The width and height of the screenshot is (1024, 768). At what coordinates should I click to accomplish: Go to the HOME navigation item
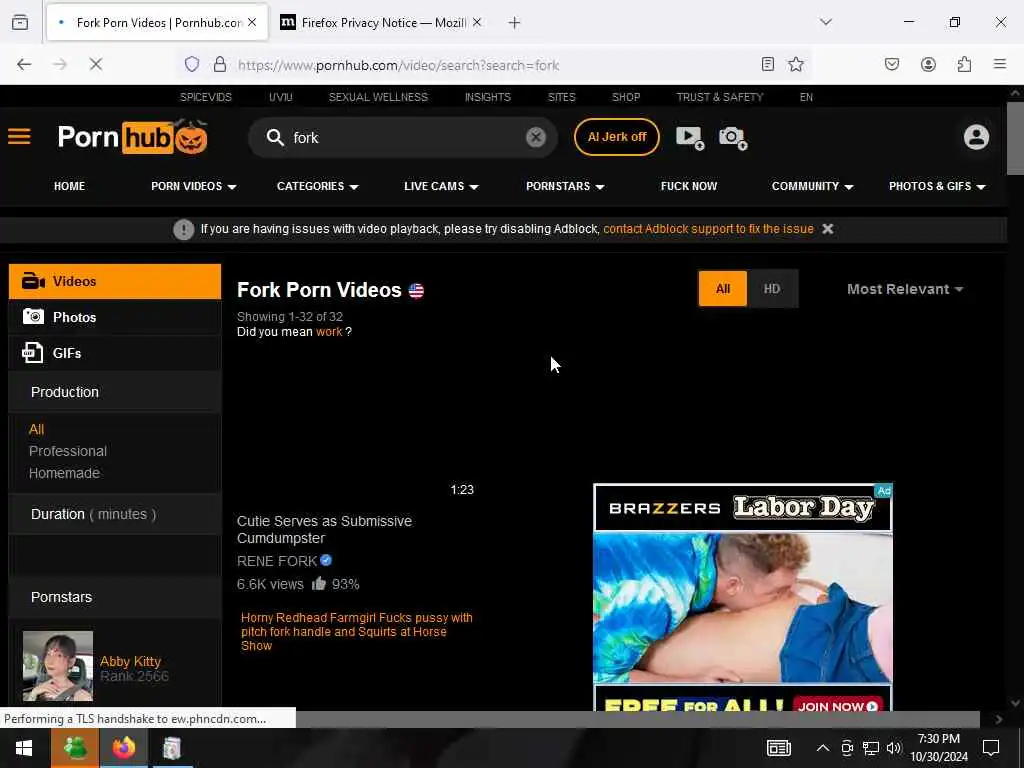click(x=69, y=186)
